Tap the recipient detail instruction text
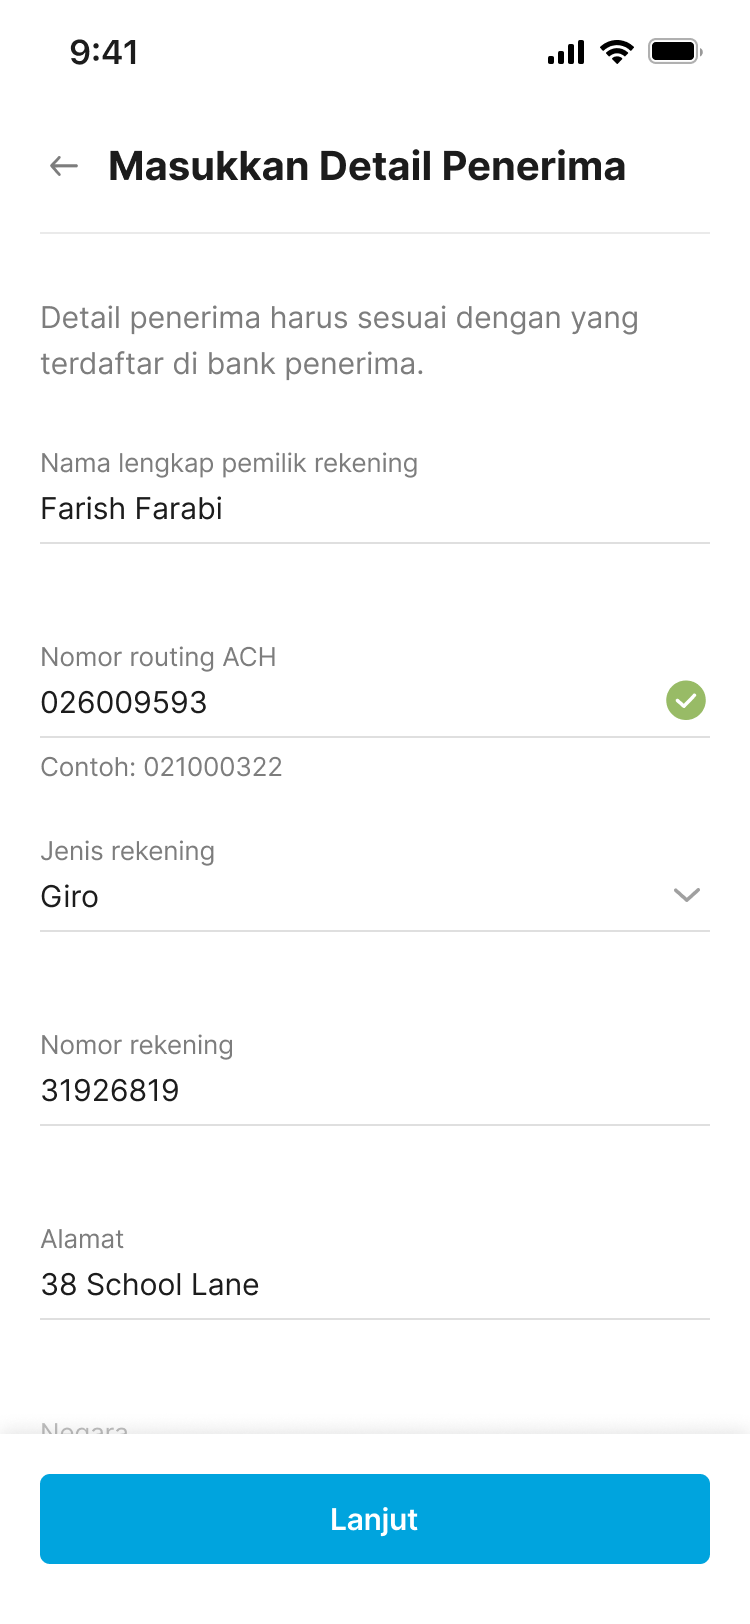Viewport: 750px width, 1624px height. pos(339,341)
